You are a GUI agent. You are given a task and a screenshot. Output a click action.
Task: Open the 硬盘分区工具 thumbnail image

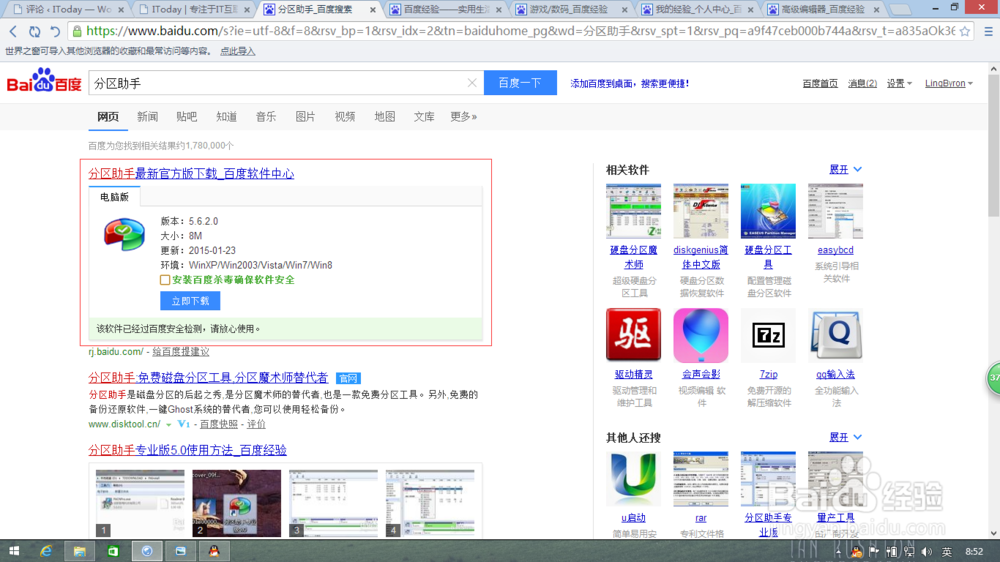(x=768, y=211)
